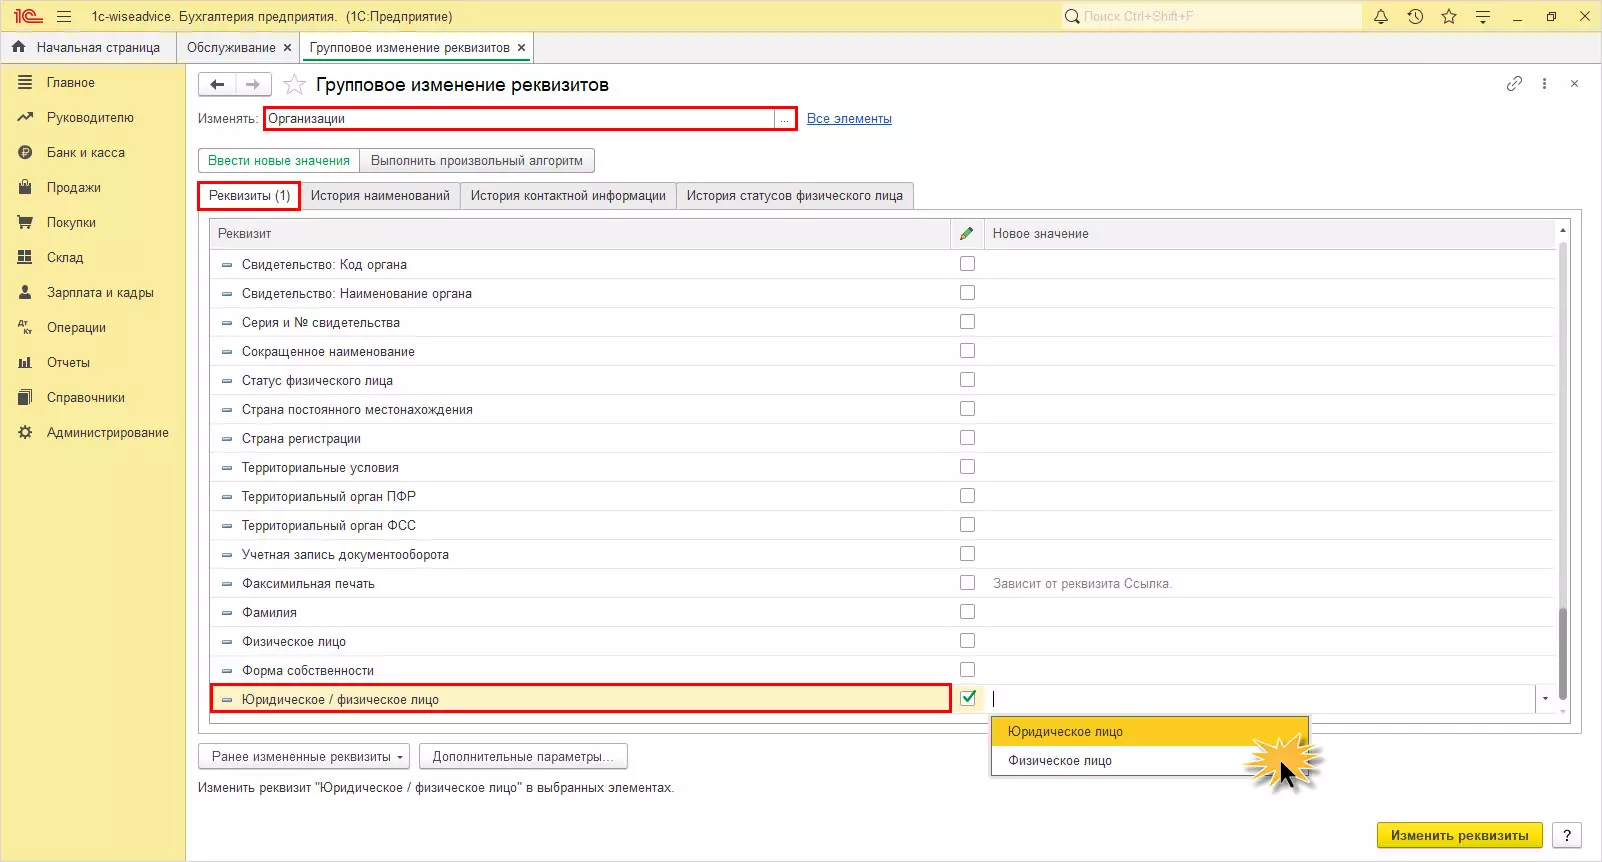This screenshot has height=862, width=1602.
Task: Open the Склад section
Action: [65, 258]
